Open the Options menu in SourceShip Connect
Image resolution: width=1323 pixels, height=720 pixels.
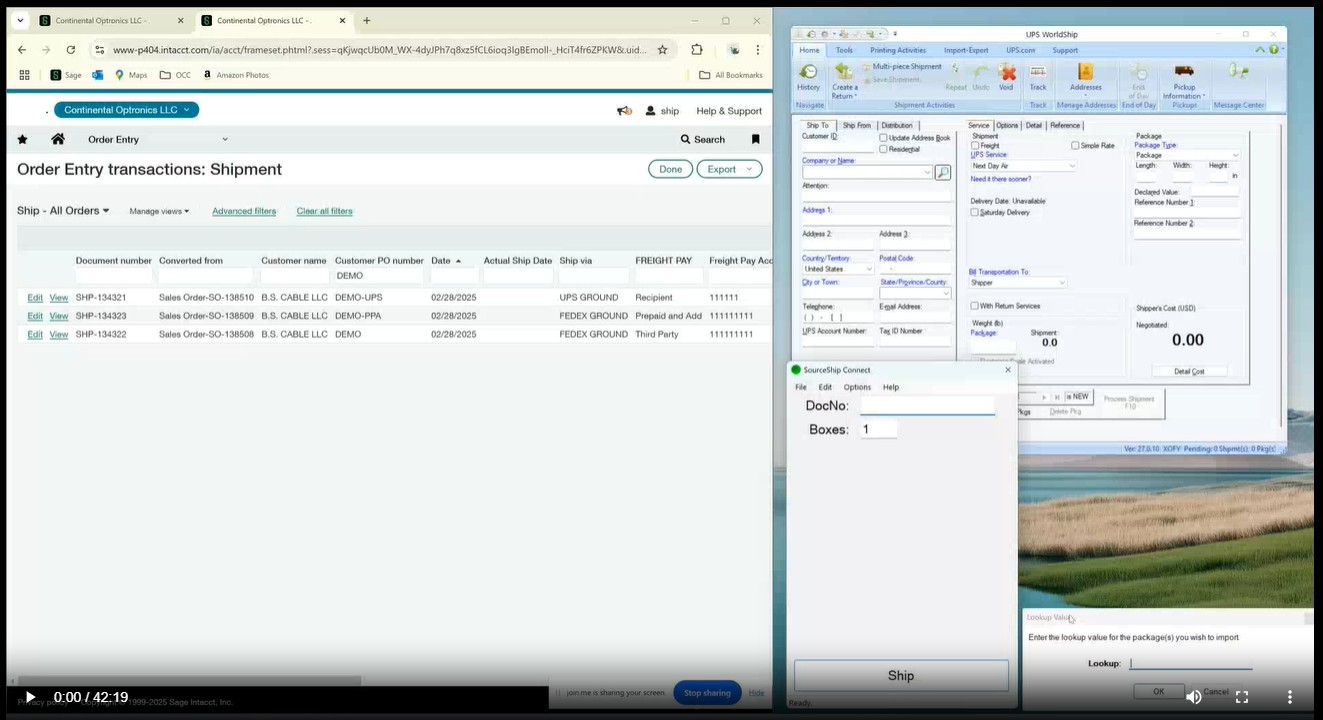857,387
